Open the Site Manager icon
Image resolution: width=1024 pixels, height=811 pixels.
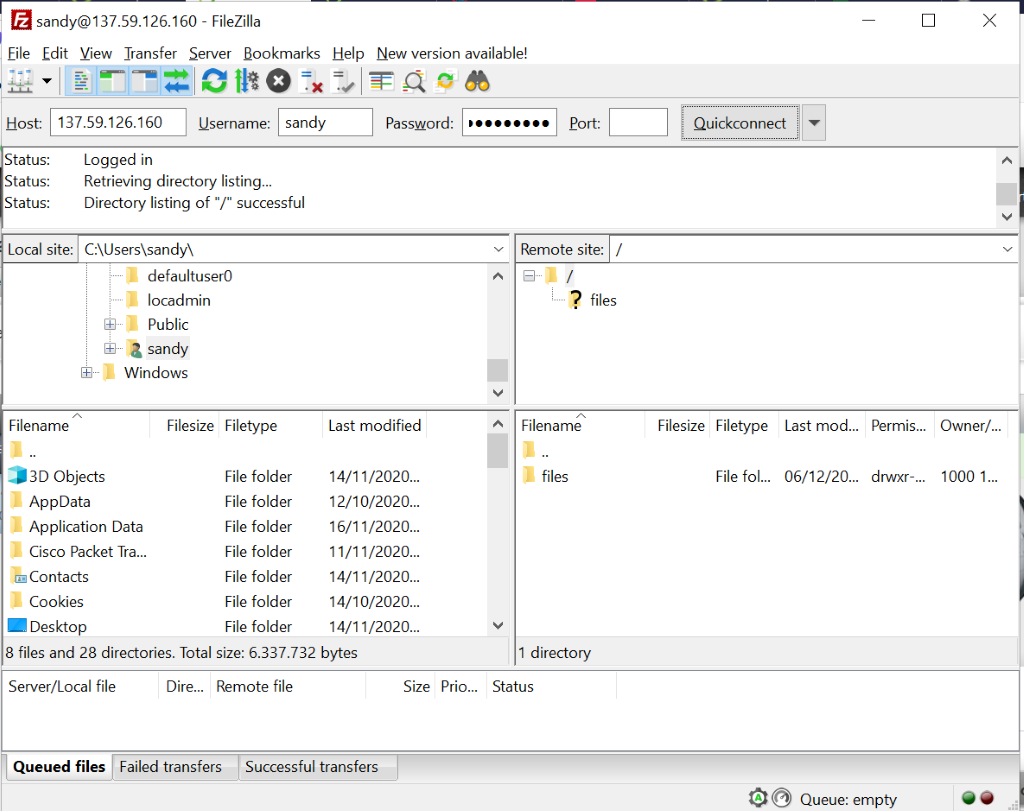pos(20,82)
